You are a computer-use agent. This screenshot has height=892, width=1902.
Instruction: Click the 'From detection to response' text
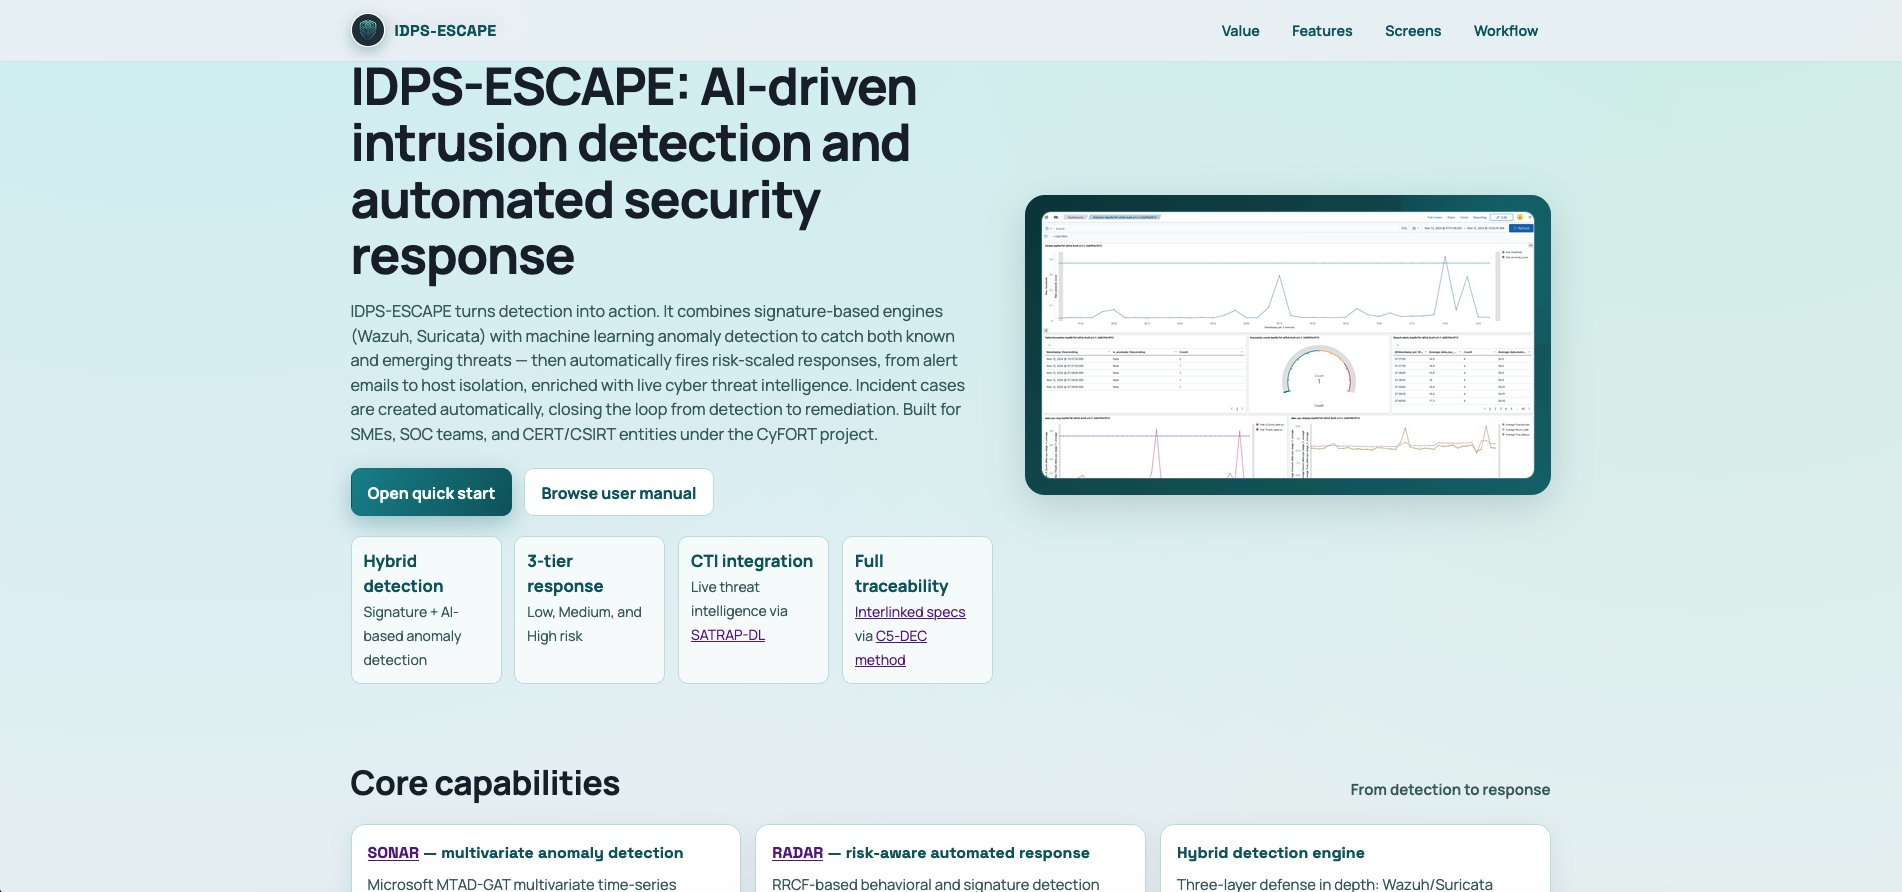pos(1450,790)
